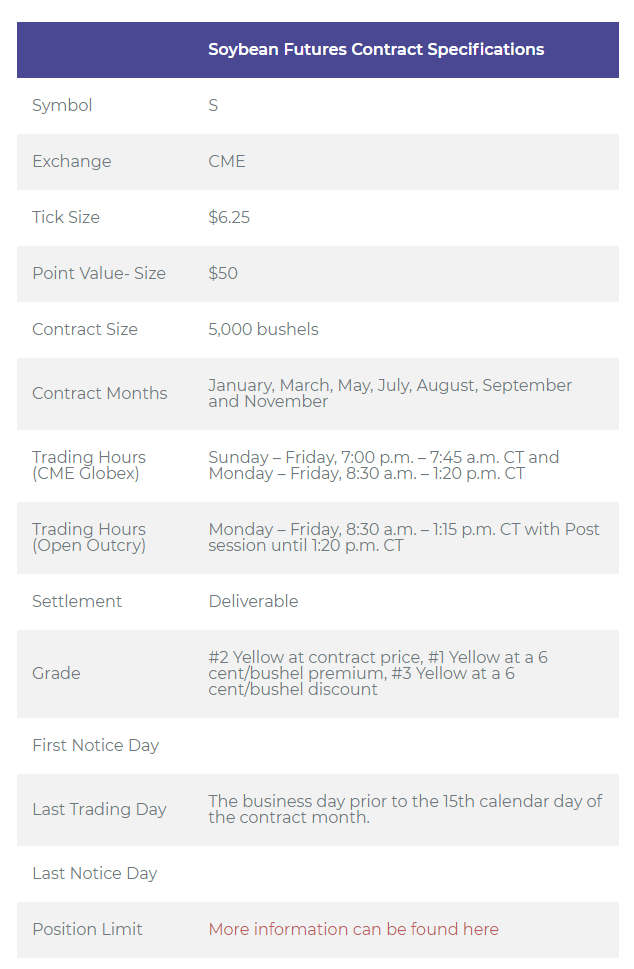634x969 pixels.
Task: Select the Deliverable settlement value
Action: (253, 601)
